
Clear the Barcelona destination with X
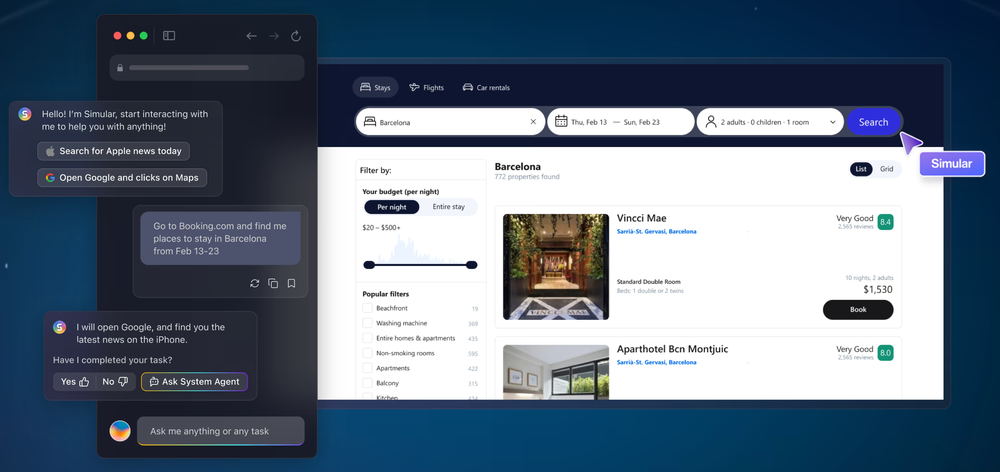[533, 122]
